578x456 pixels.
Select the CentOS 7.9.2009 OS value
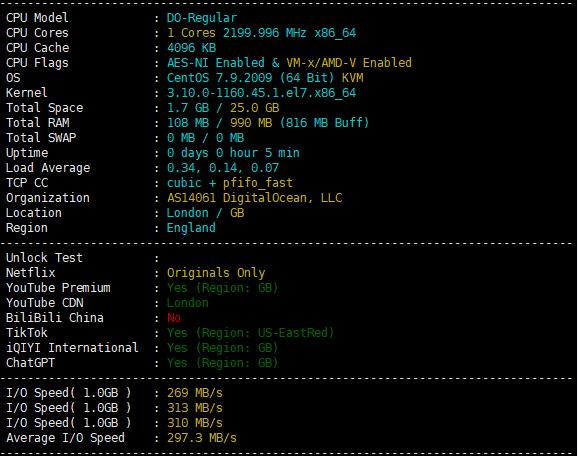point(219,78)
